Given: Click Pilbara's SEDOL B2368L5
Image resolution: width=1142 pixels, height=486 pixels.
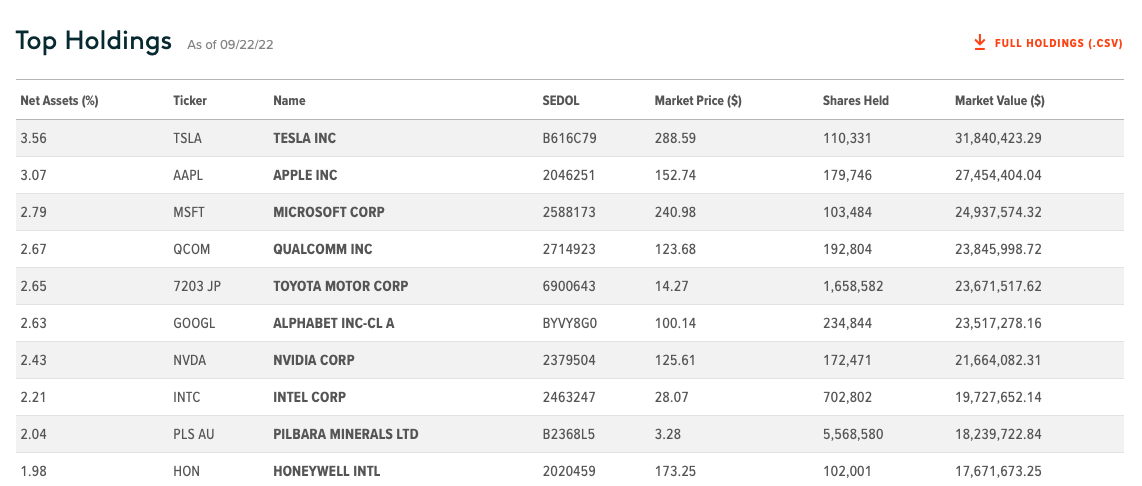Looking at the screenshot, I should [569, 434].
